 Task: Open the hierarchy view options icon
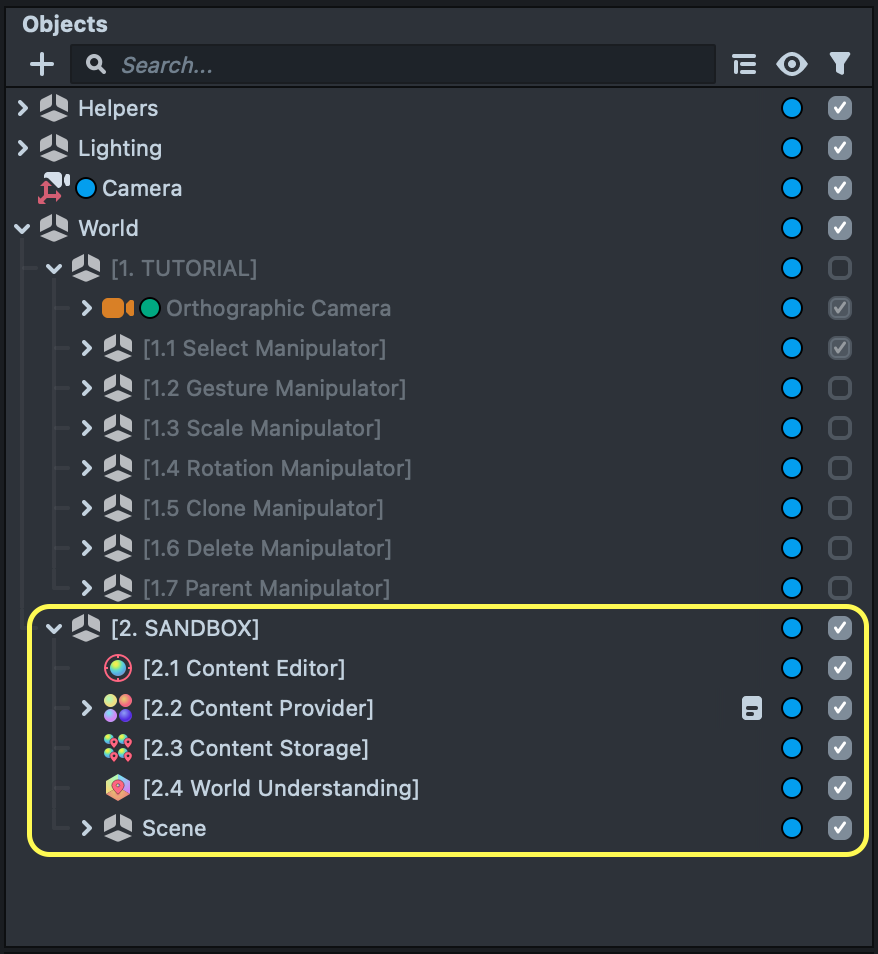(x=744, y=65)
